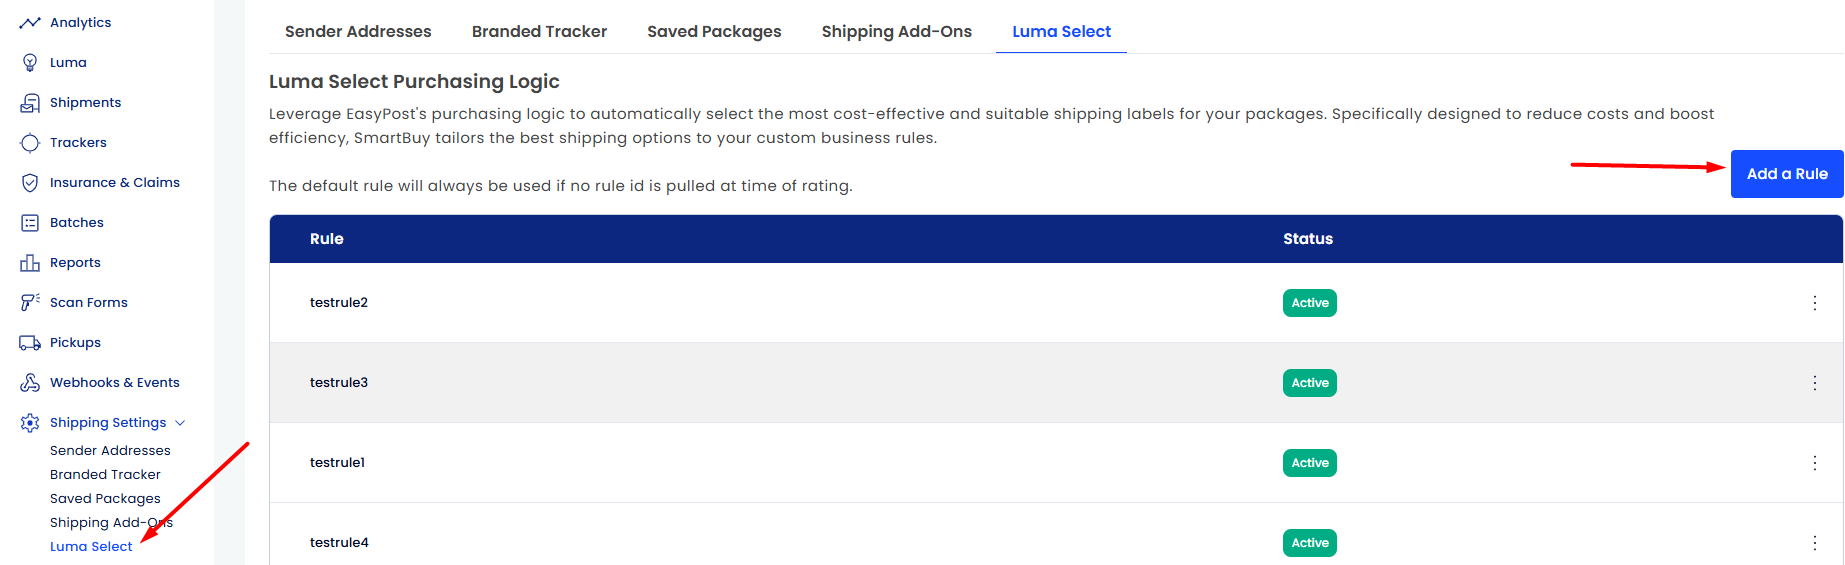The image size is (1845, 565).
Task: Open the Shipping Add-Ons tab
Action: point(896,31)
